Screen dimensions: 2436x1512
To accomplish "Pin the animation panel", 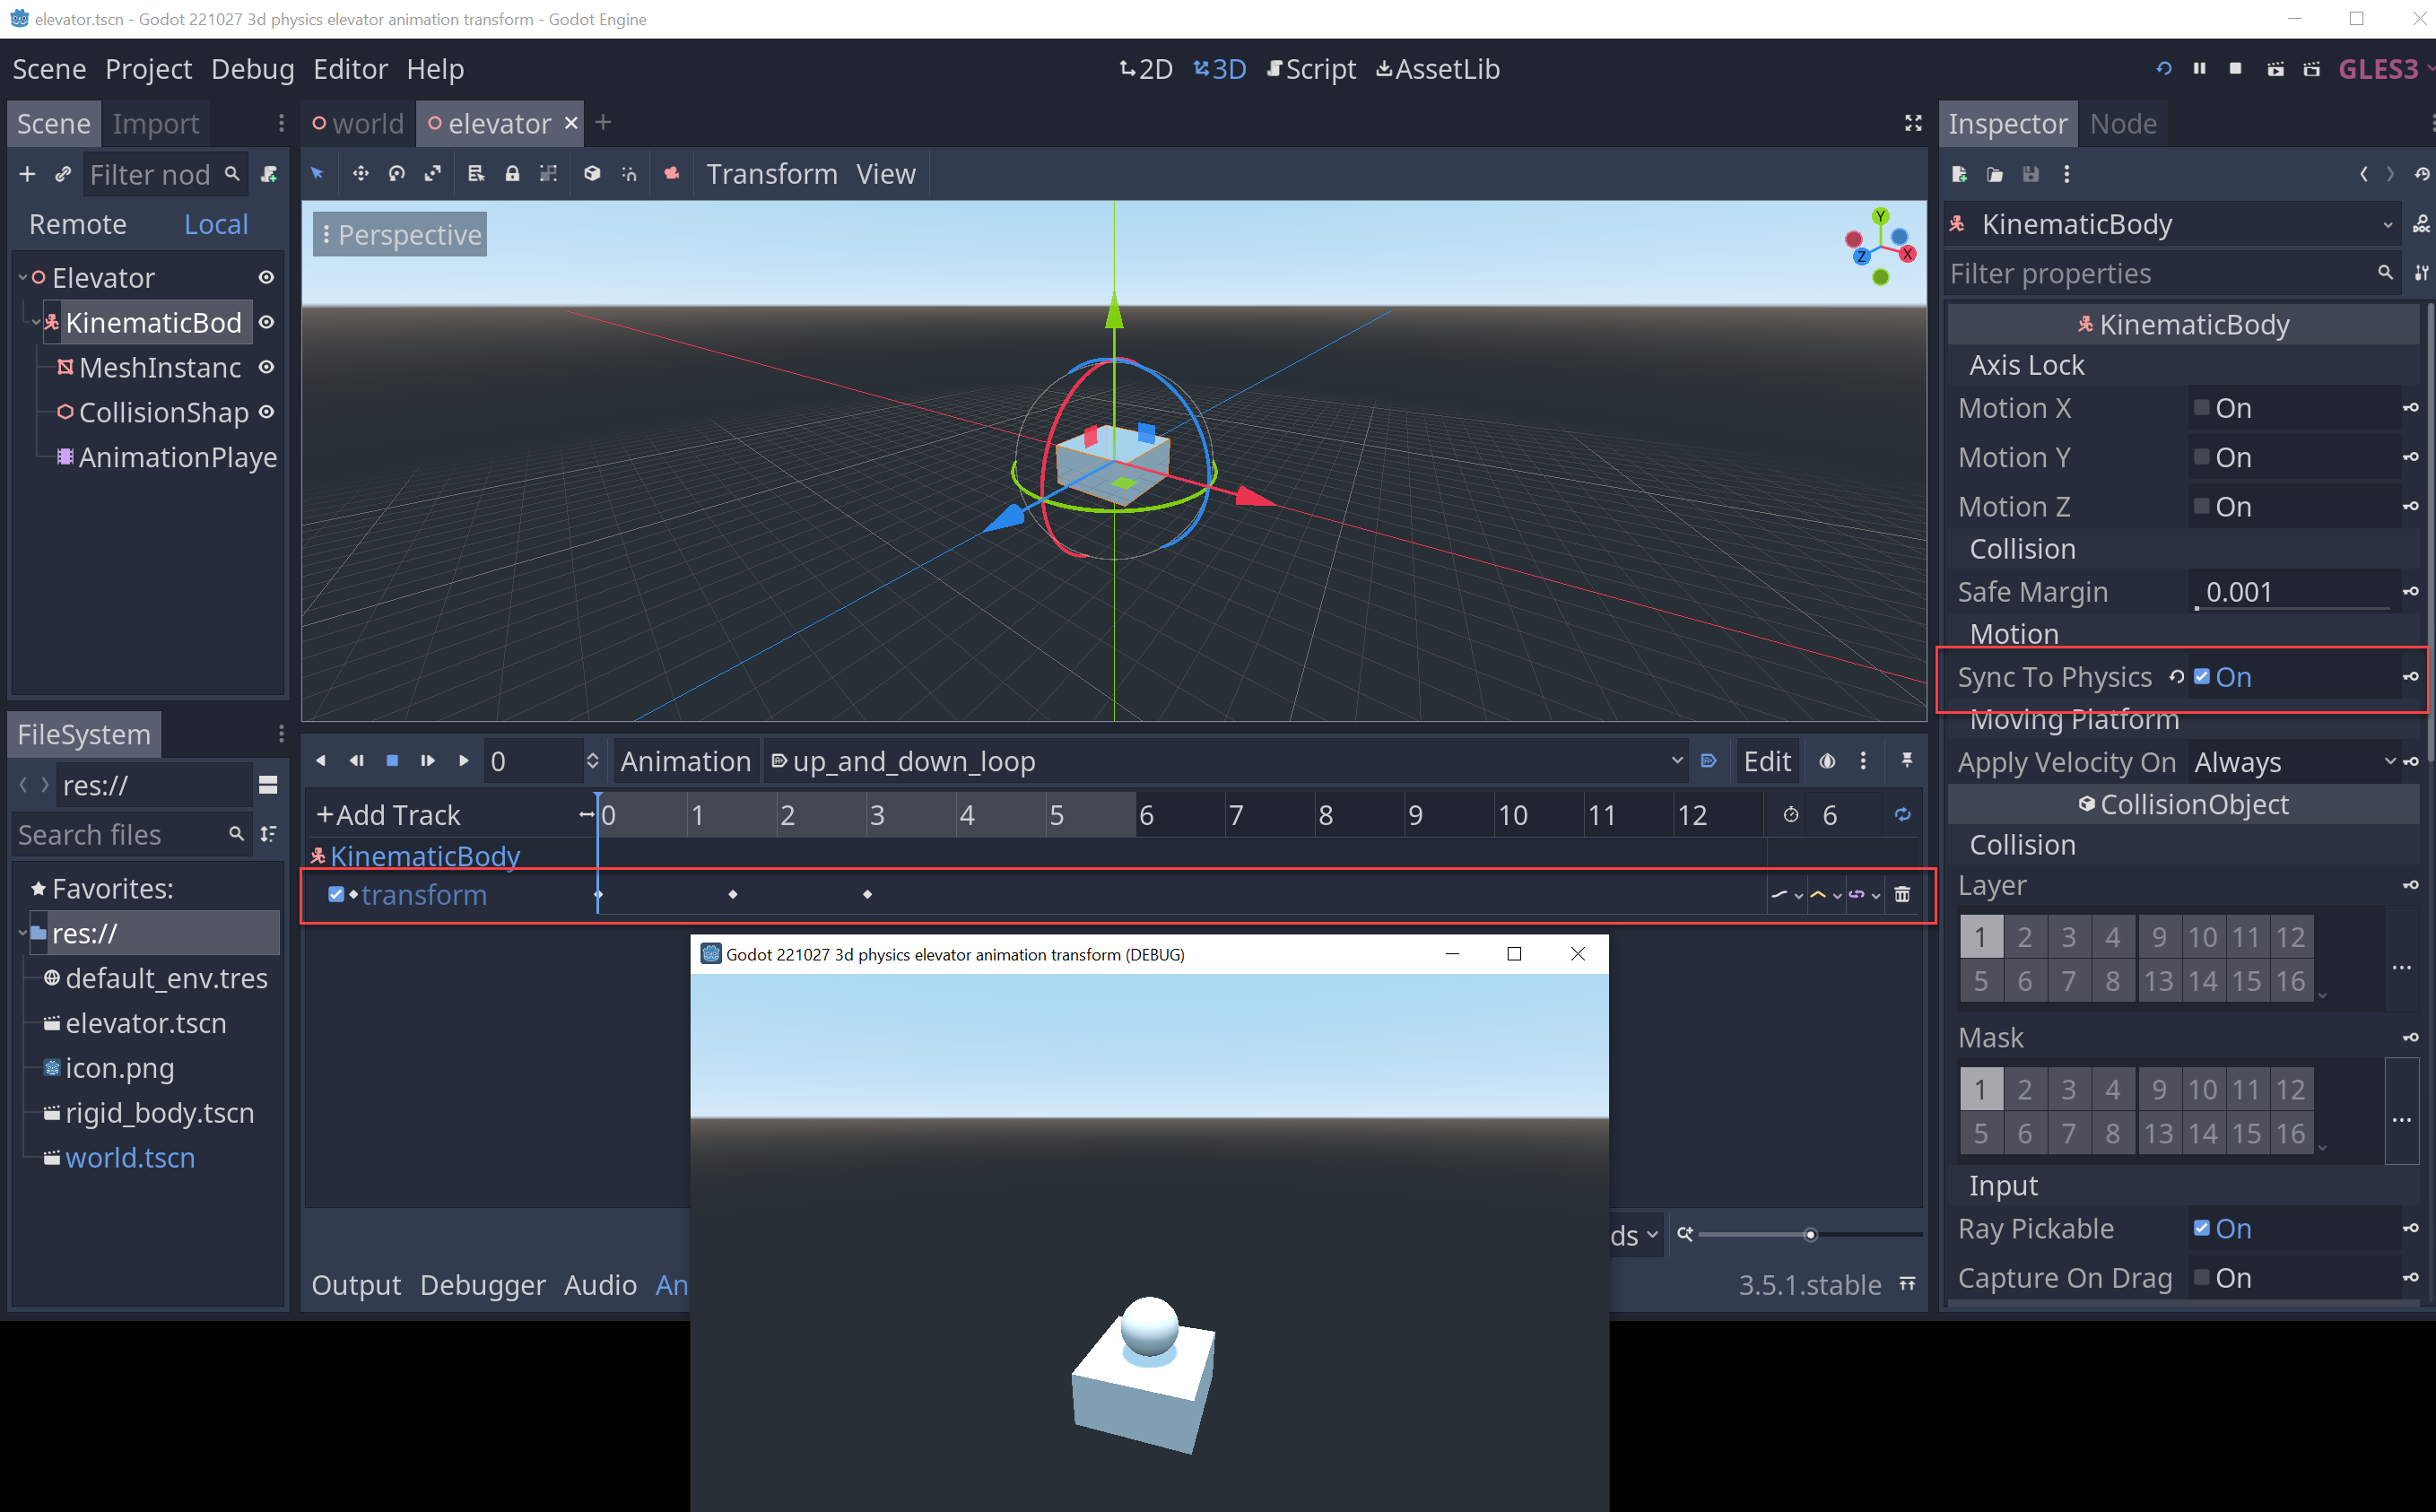I will [x=1906, y=761].
